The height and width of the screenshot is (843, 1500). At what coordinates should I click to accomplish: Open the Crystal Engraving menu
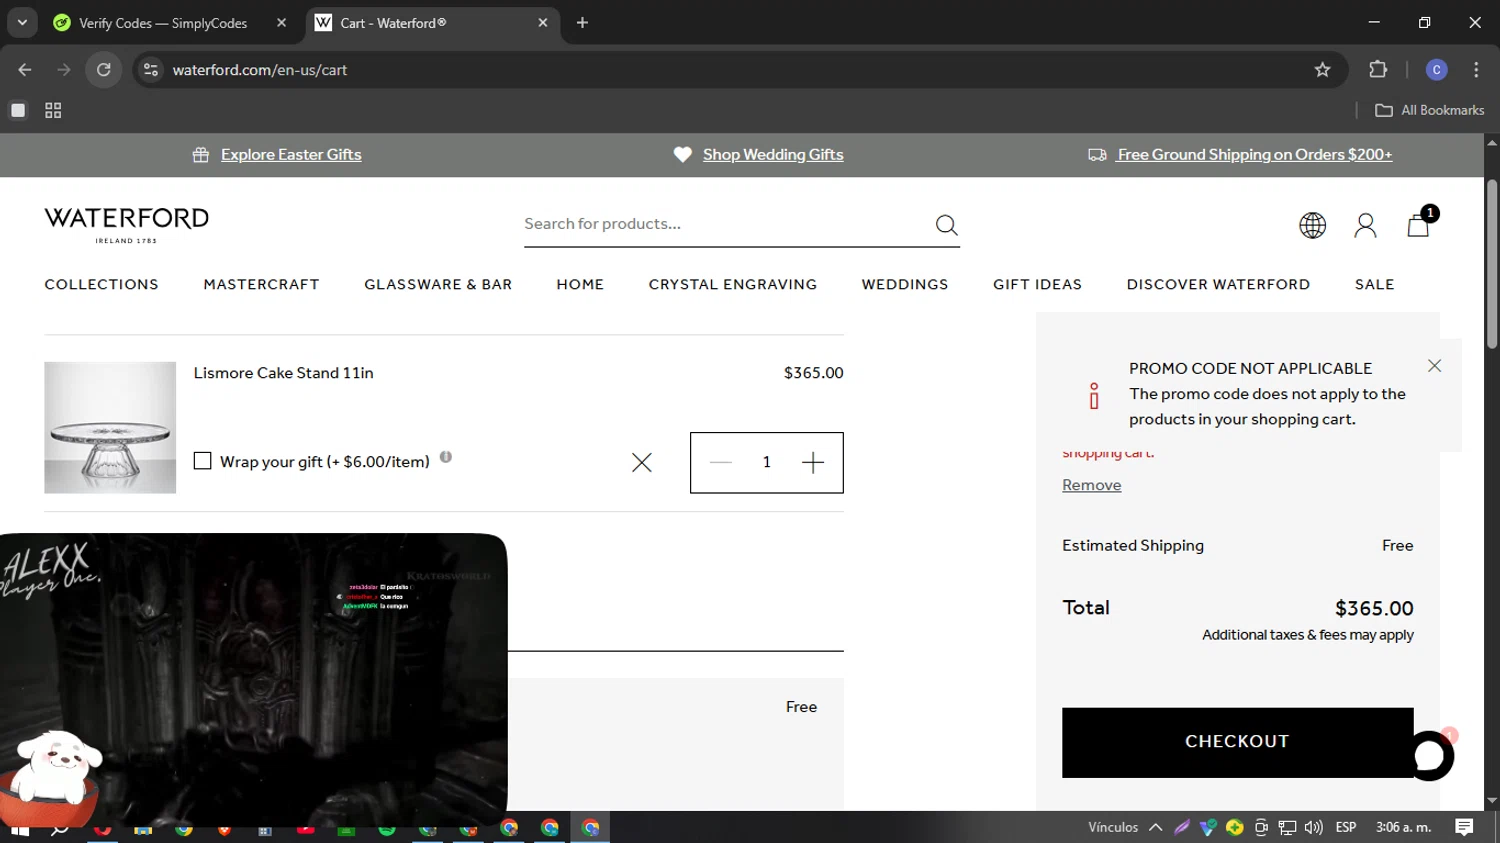pyautogui.click(x=732, y=284)
